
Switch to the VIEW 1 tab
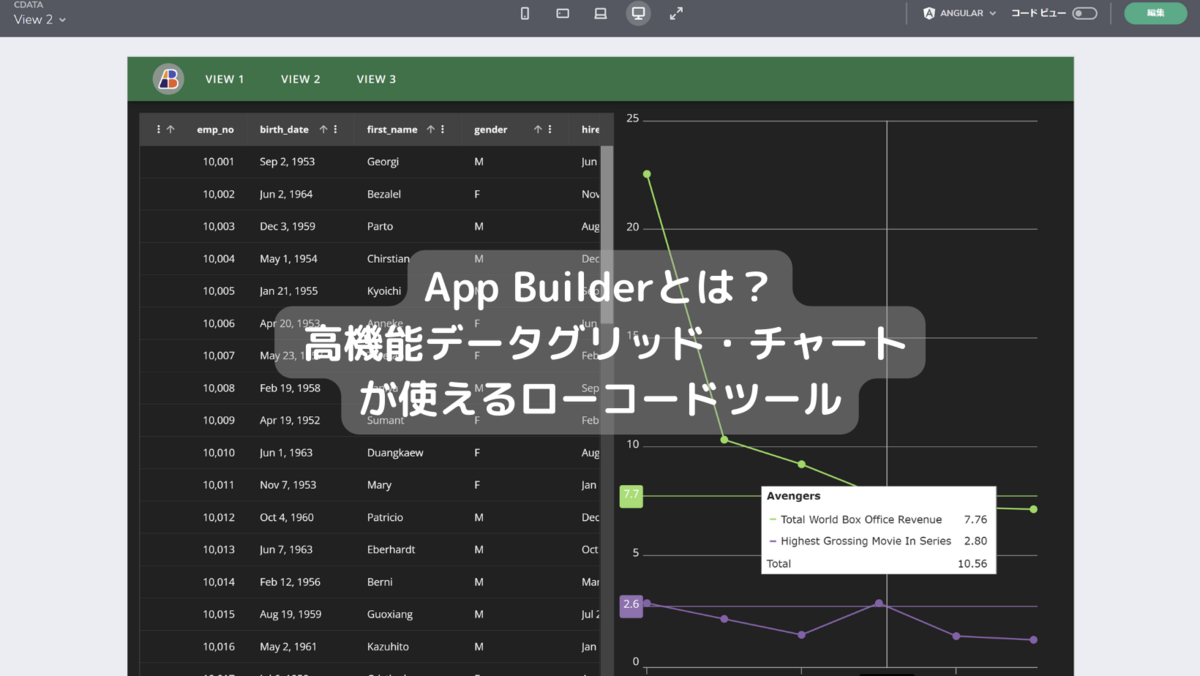tap(225, 79)
